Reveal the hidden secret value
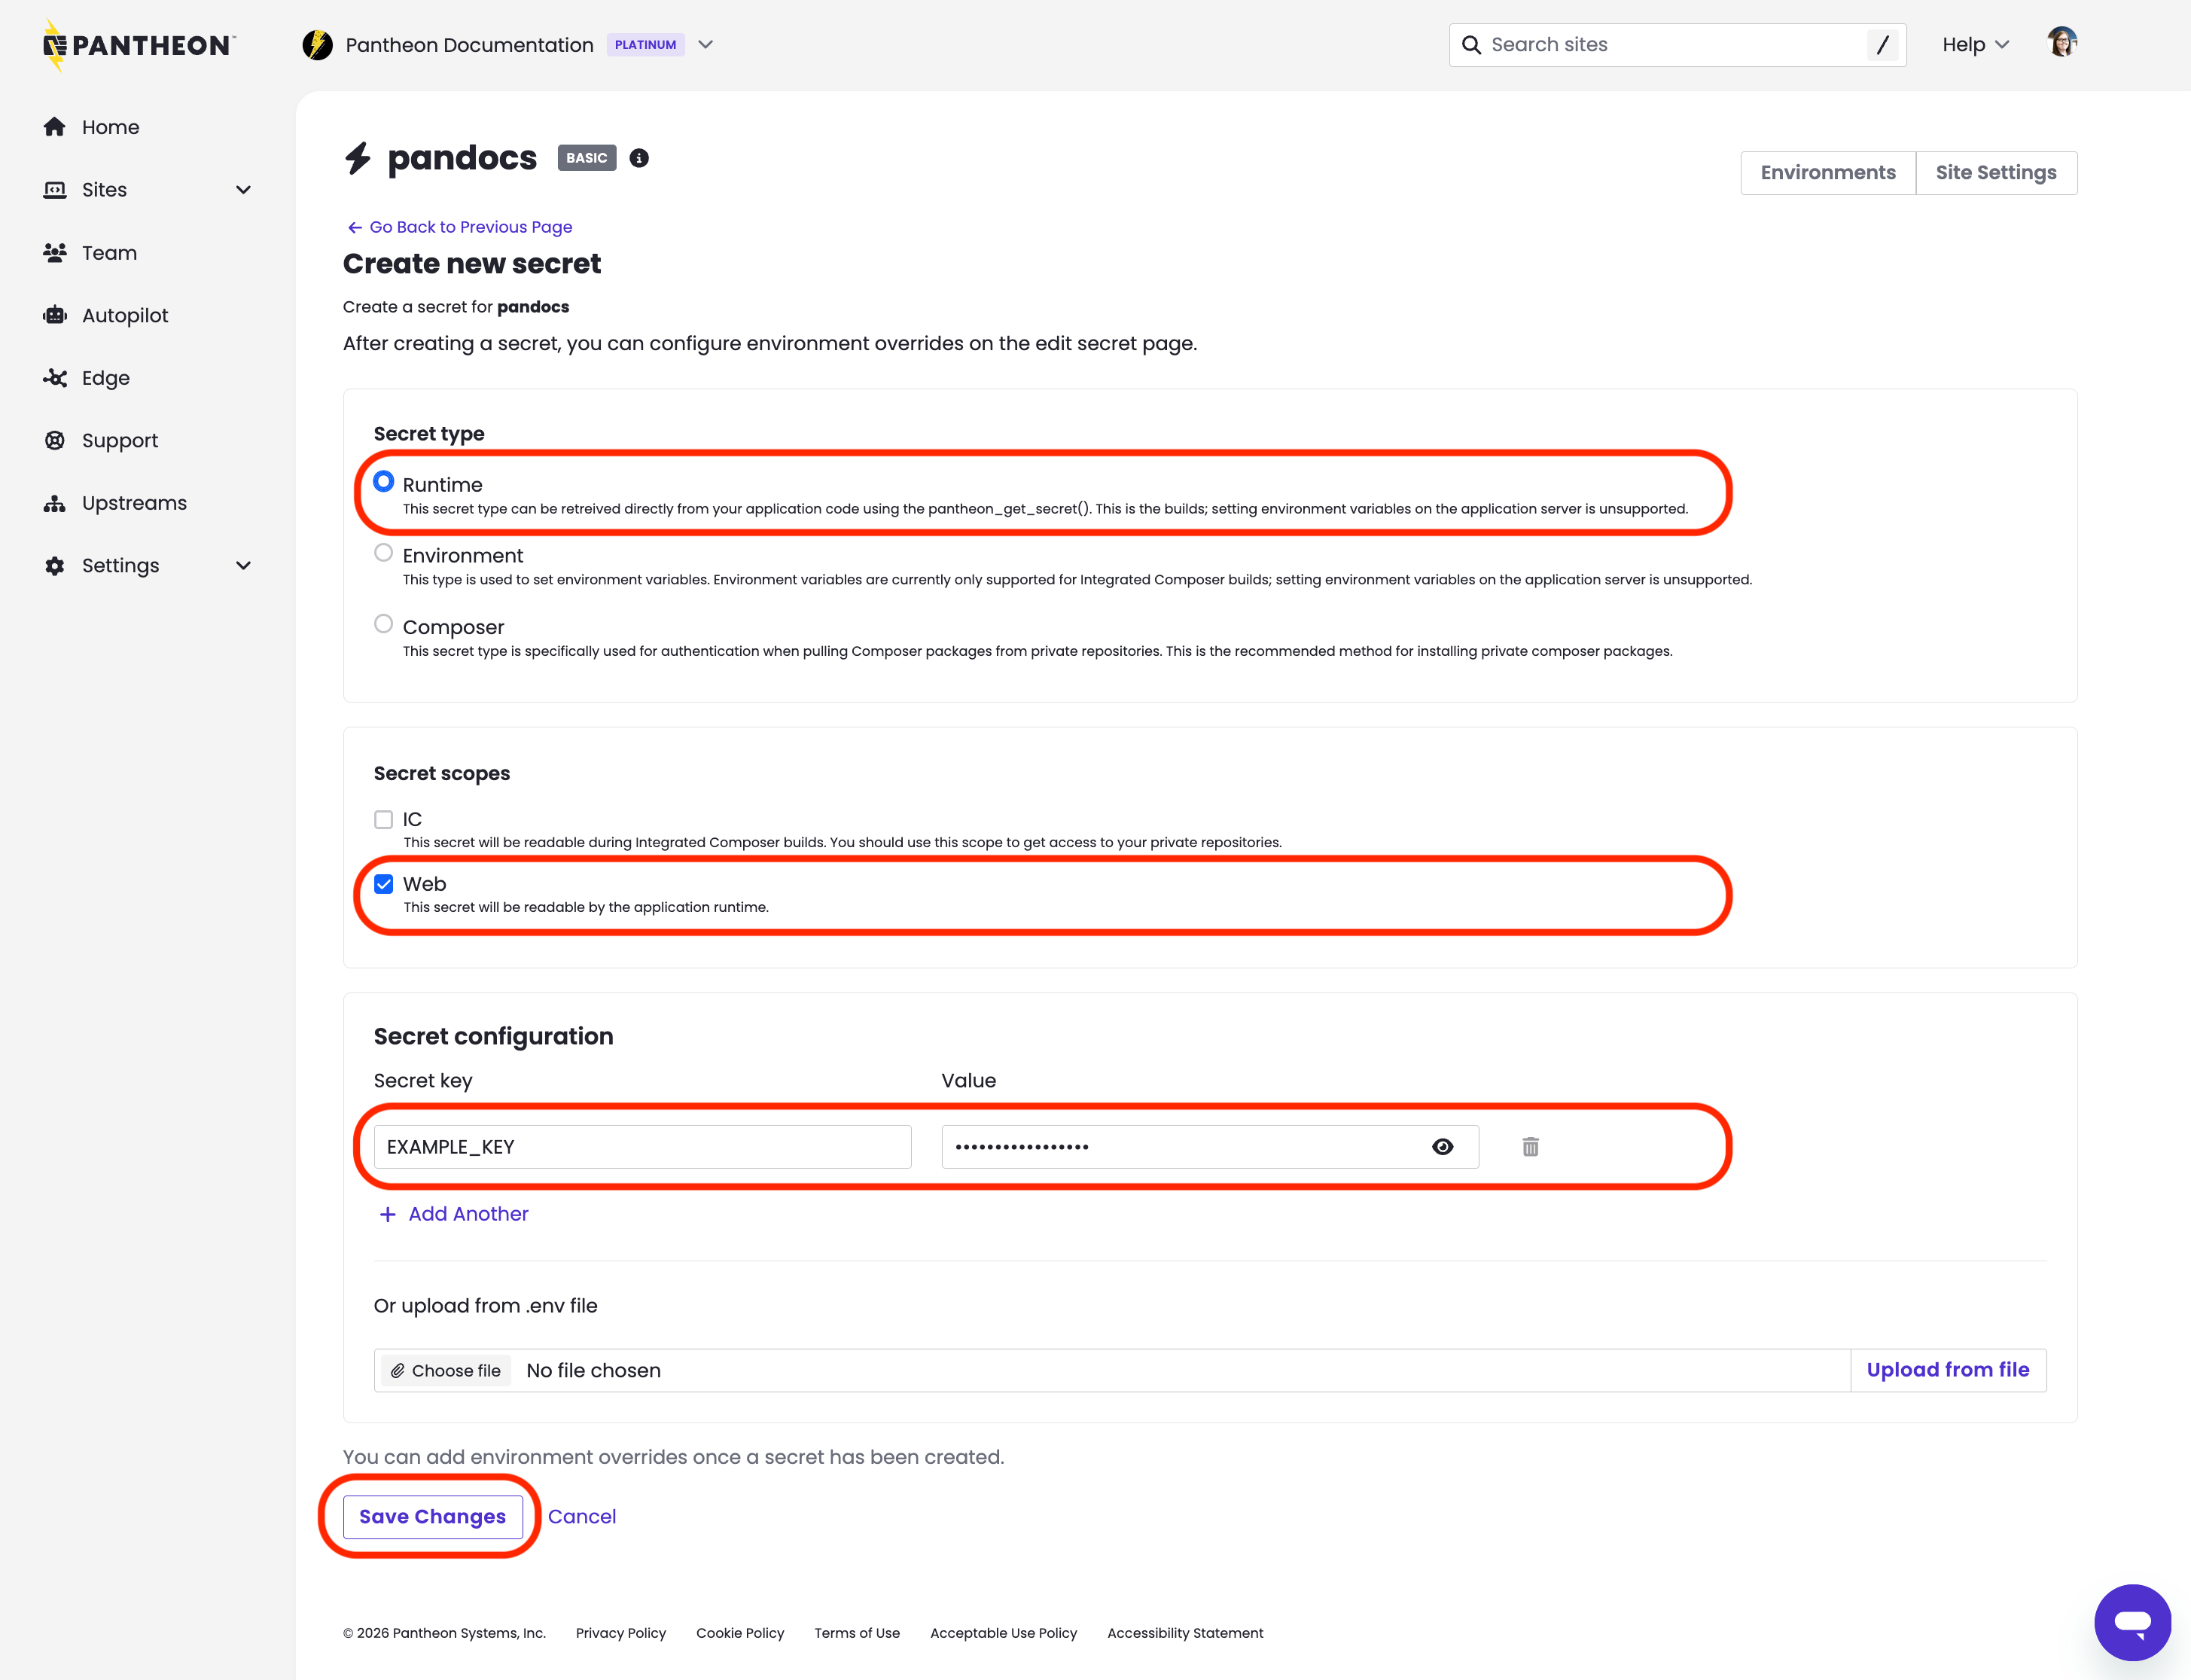Image resolution: width=2191 pixels, height=1680 pixels. tap(1443, 1146)
